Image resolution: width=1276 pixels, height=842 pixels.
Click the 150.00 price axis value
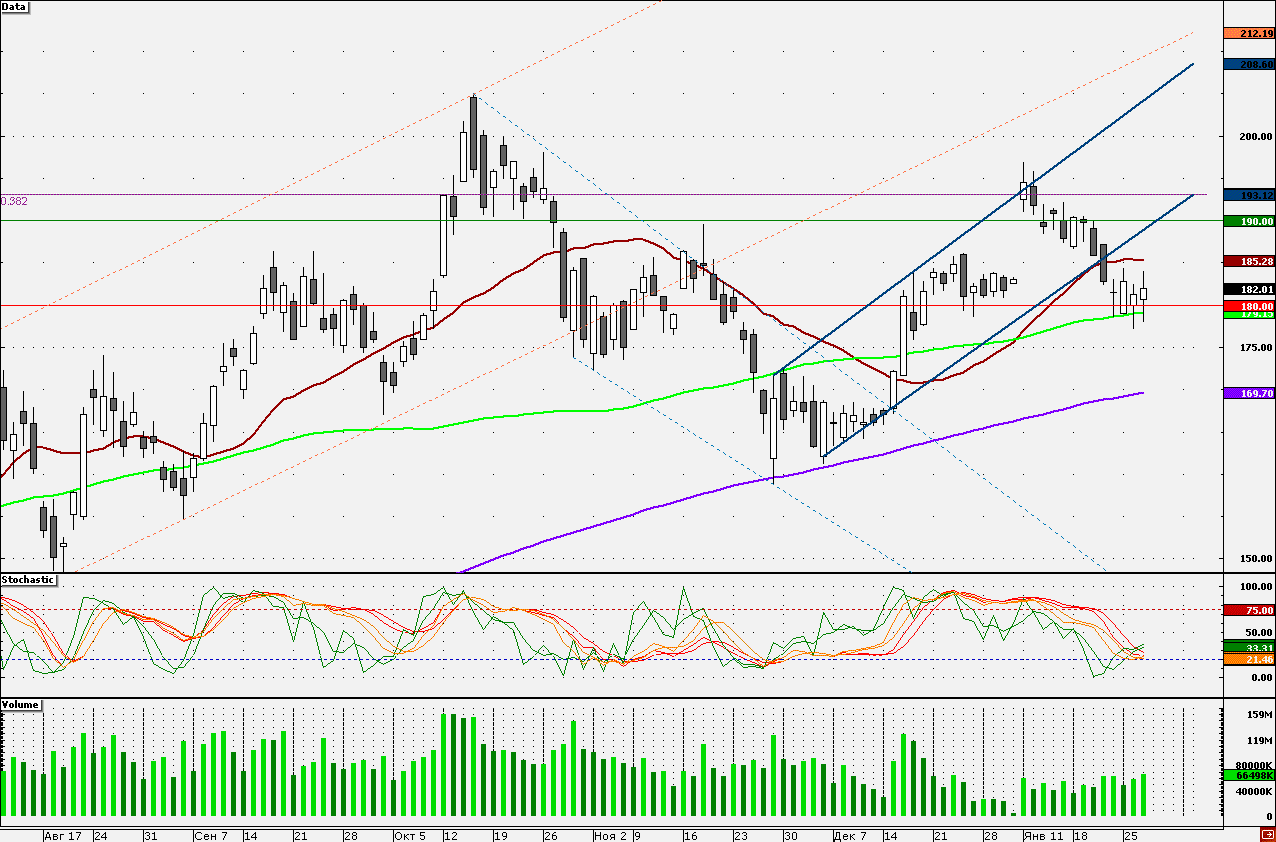(x=1256, y=559)
